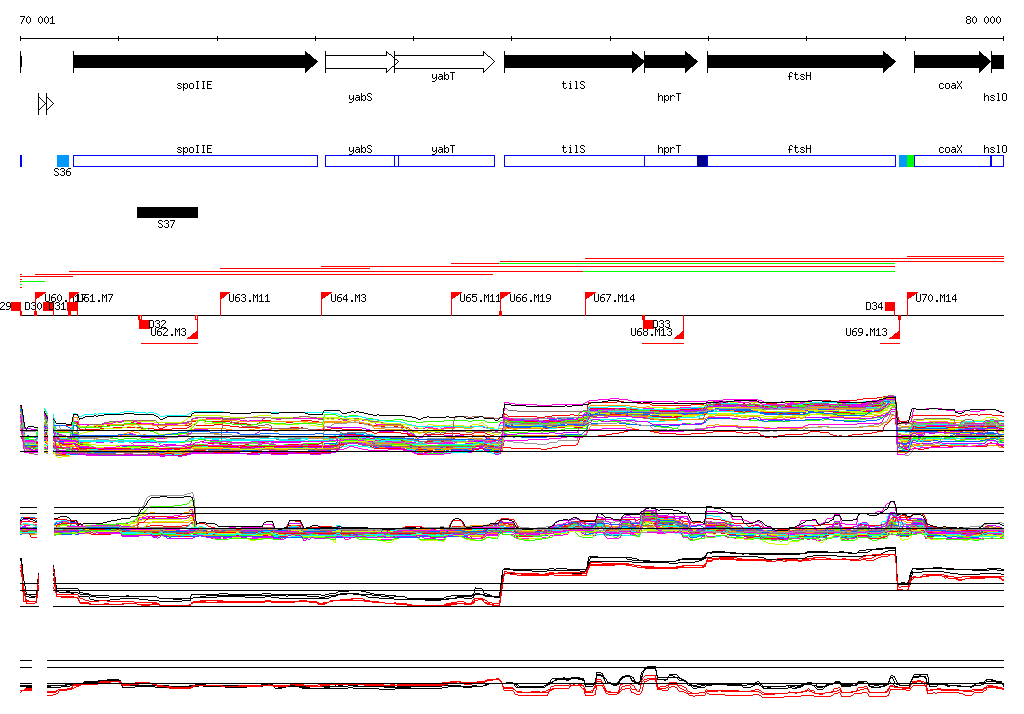The height and width of the screenshot is (714, 1024).
Task: Select the white yabT gene arrow
Action: (445, 62)
